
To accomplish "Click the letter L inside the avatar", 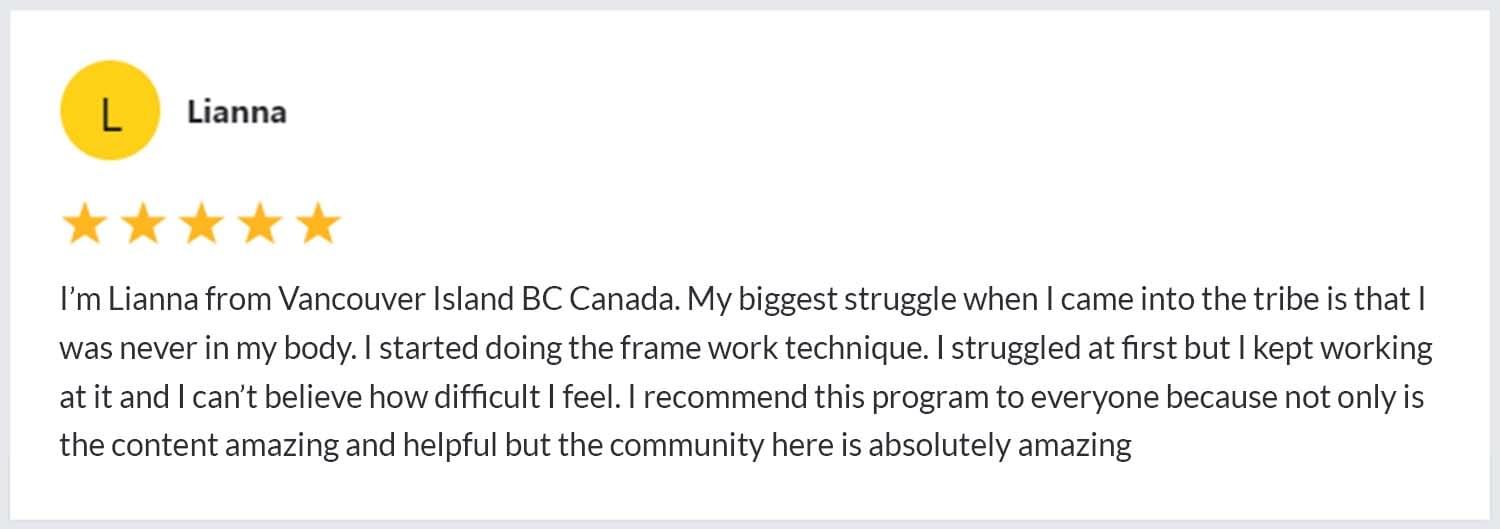I will (x=110, y=115).
